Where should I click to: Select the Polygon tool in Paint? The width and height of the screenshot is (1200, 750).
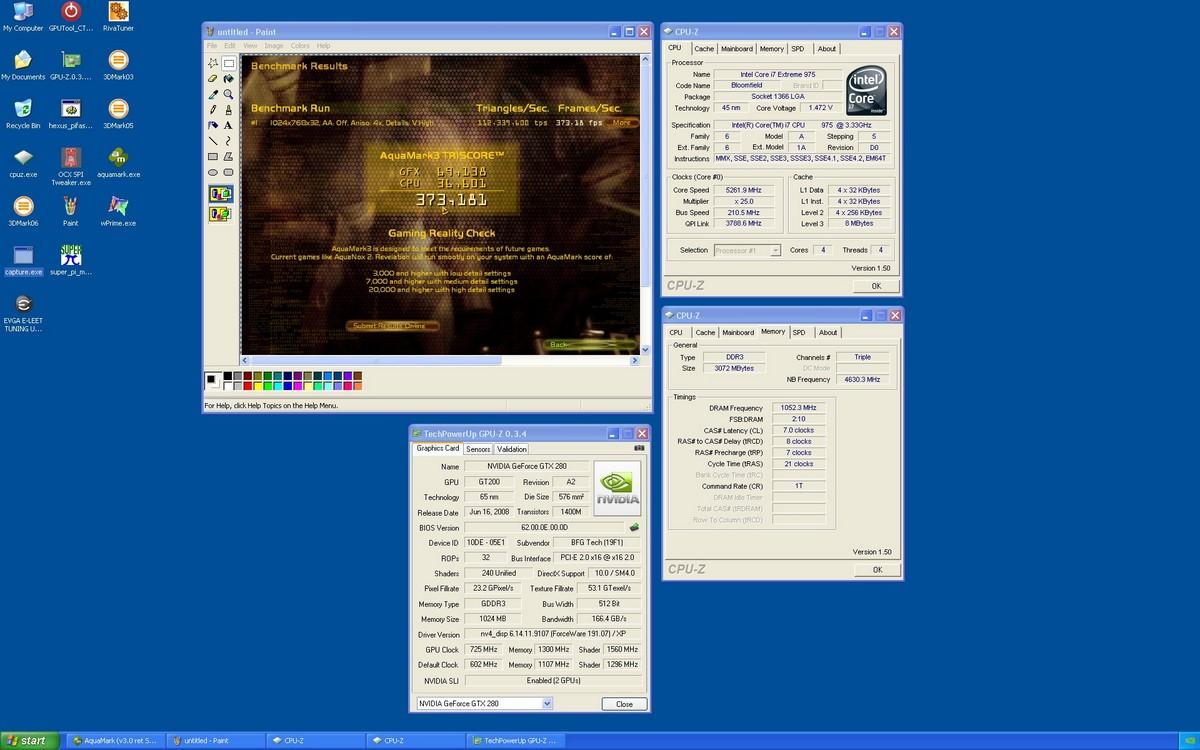point(228,156)
